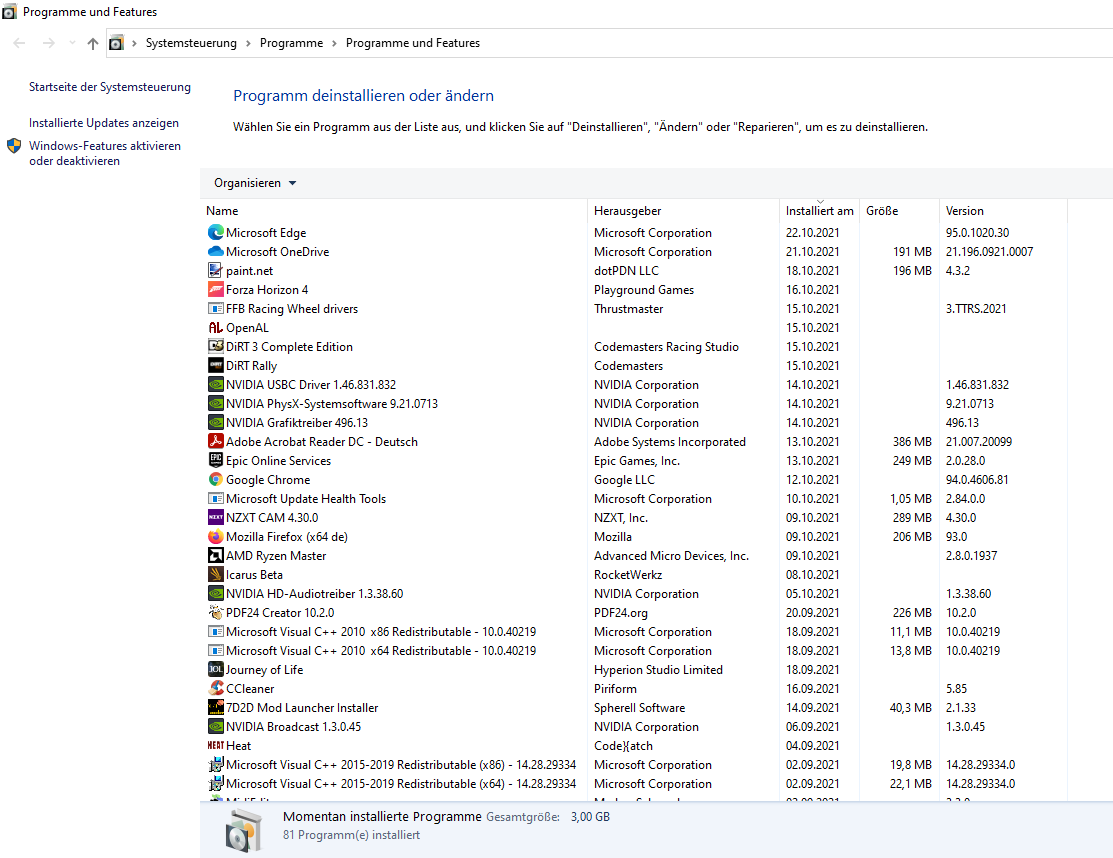Image resolution: width=1113 pixels, height=858 pixels.
Task: Click the Icarus Beta icon
Action: coord(216,575)
